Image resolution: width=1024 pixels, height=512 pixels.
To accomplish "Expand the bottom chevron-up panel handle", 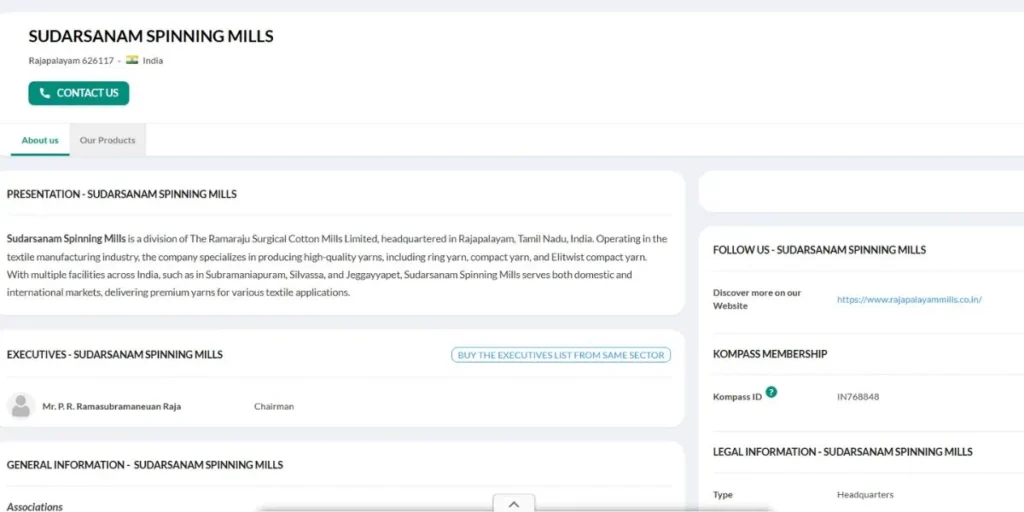I will pos(513,504).
